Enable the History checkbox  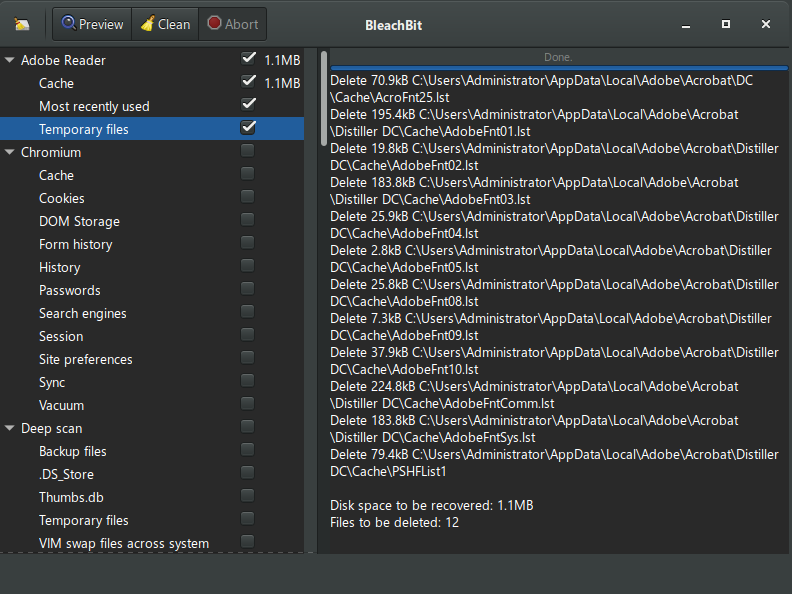248,266
